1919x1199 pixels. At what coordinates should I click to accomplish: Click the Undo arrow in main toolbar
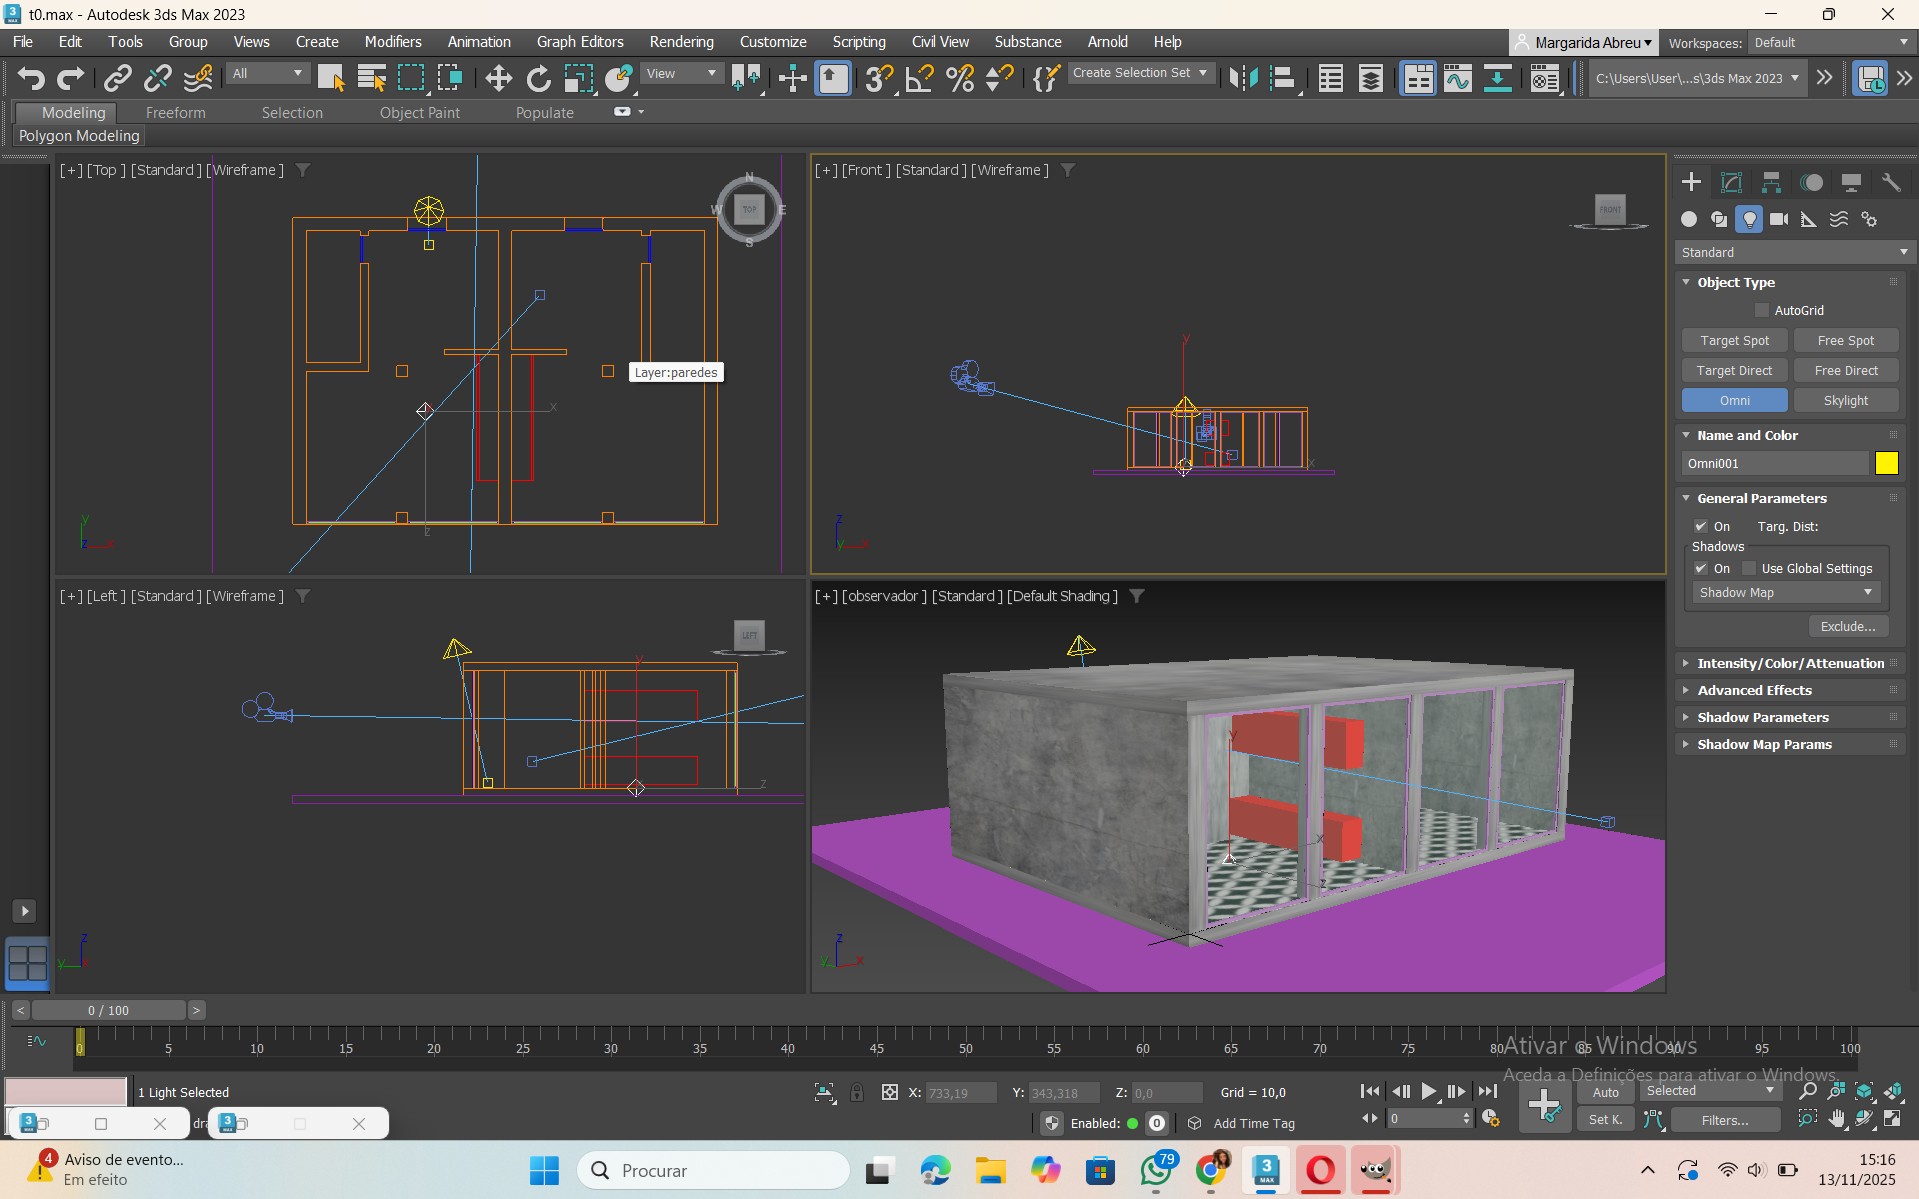[31, 78]
